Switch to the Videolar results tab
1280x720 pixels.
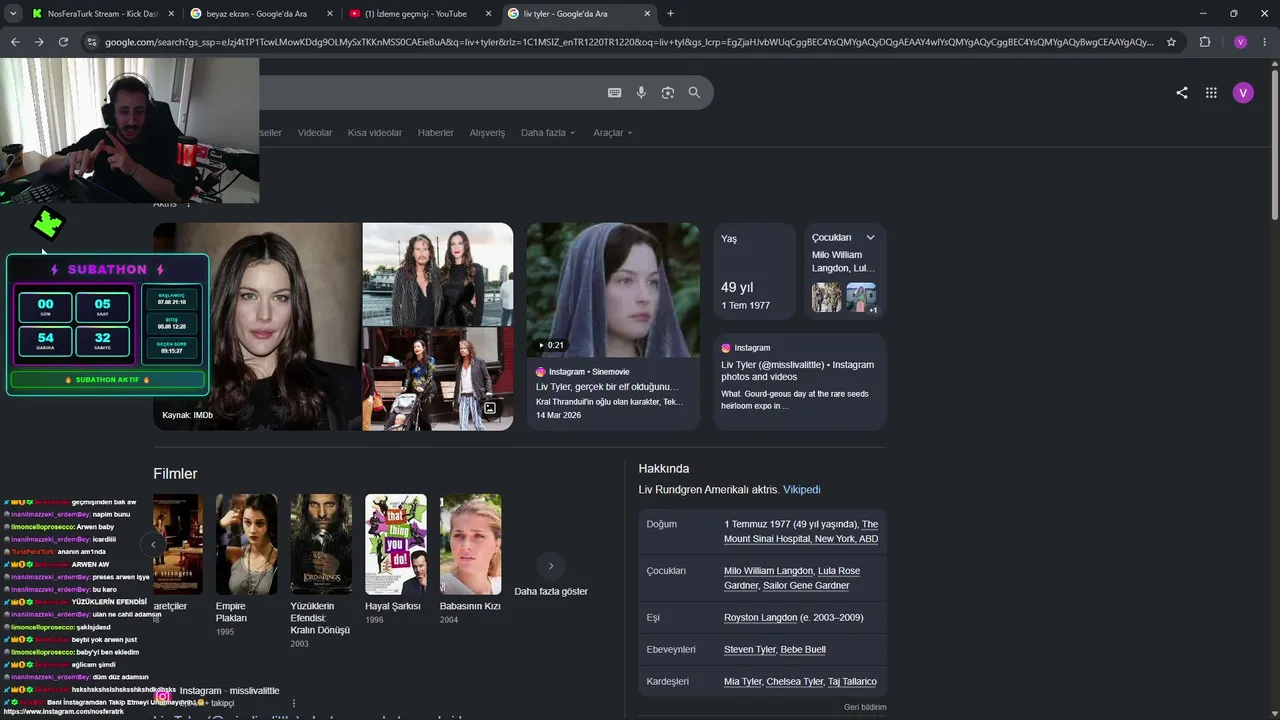click(x=315, y=133)
